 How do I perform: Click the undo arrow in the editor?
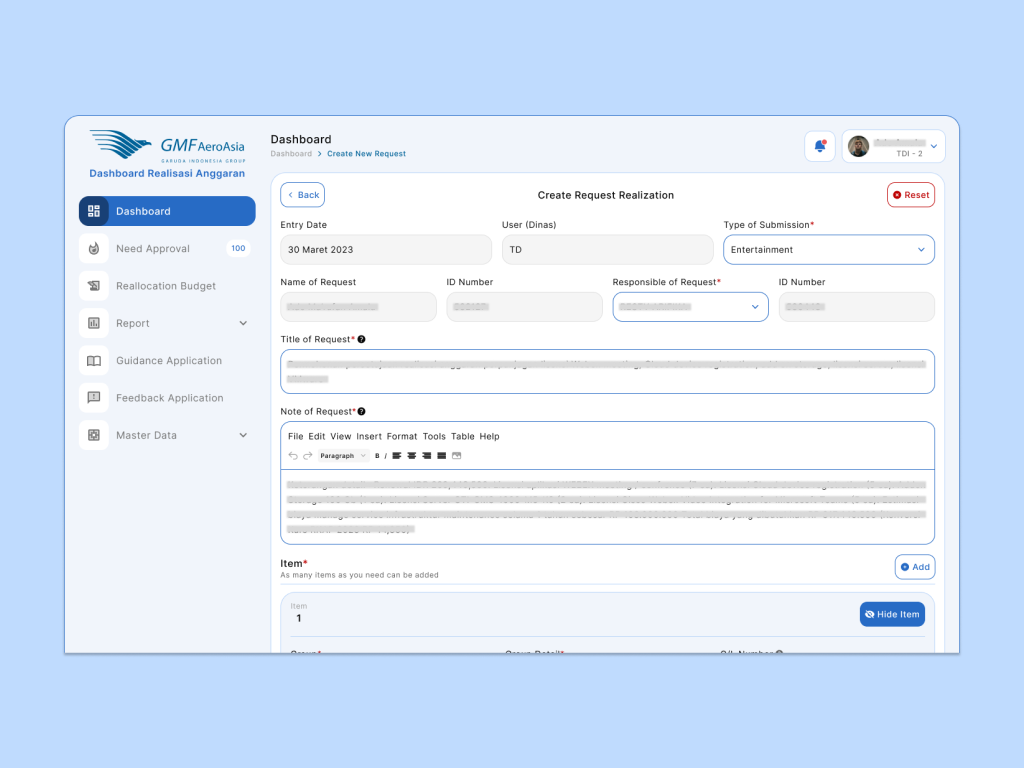coord(293,456)
